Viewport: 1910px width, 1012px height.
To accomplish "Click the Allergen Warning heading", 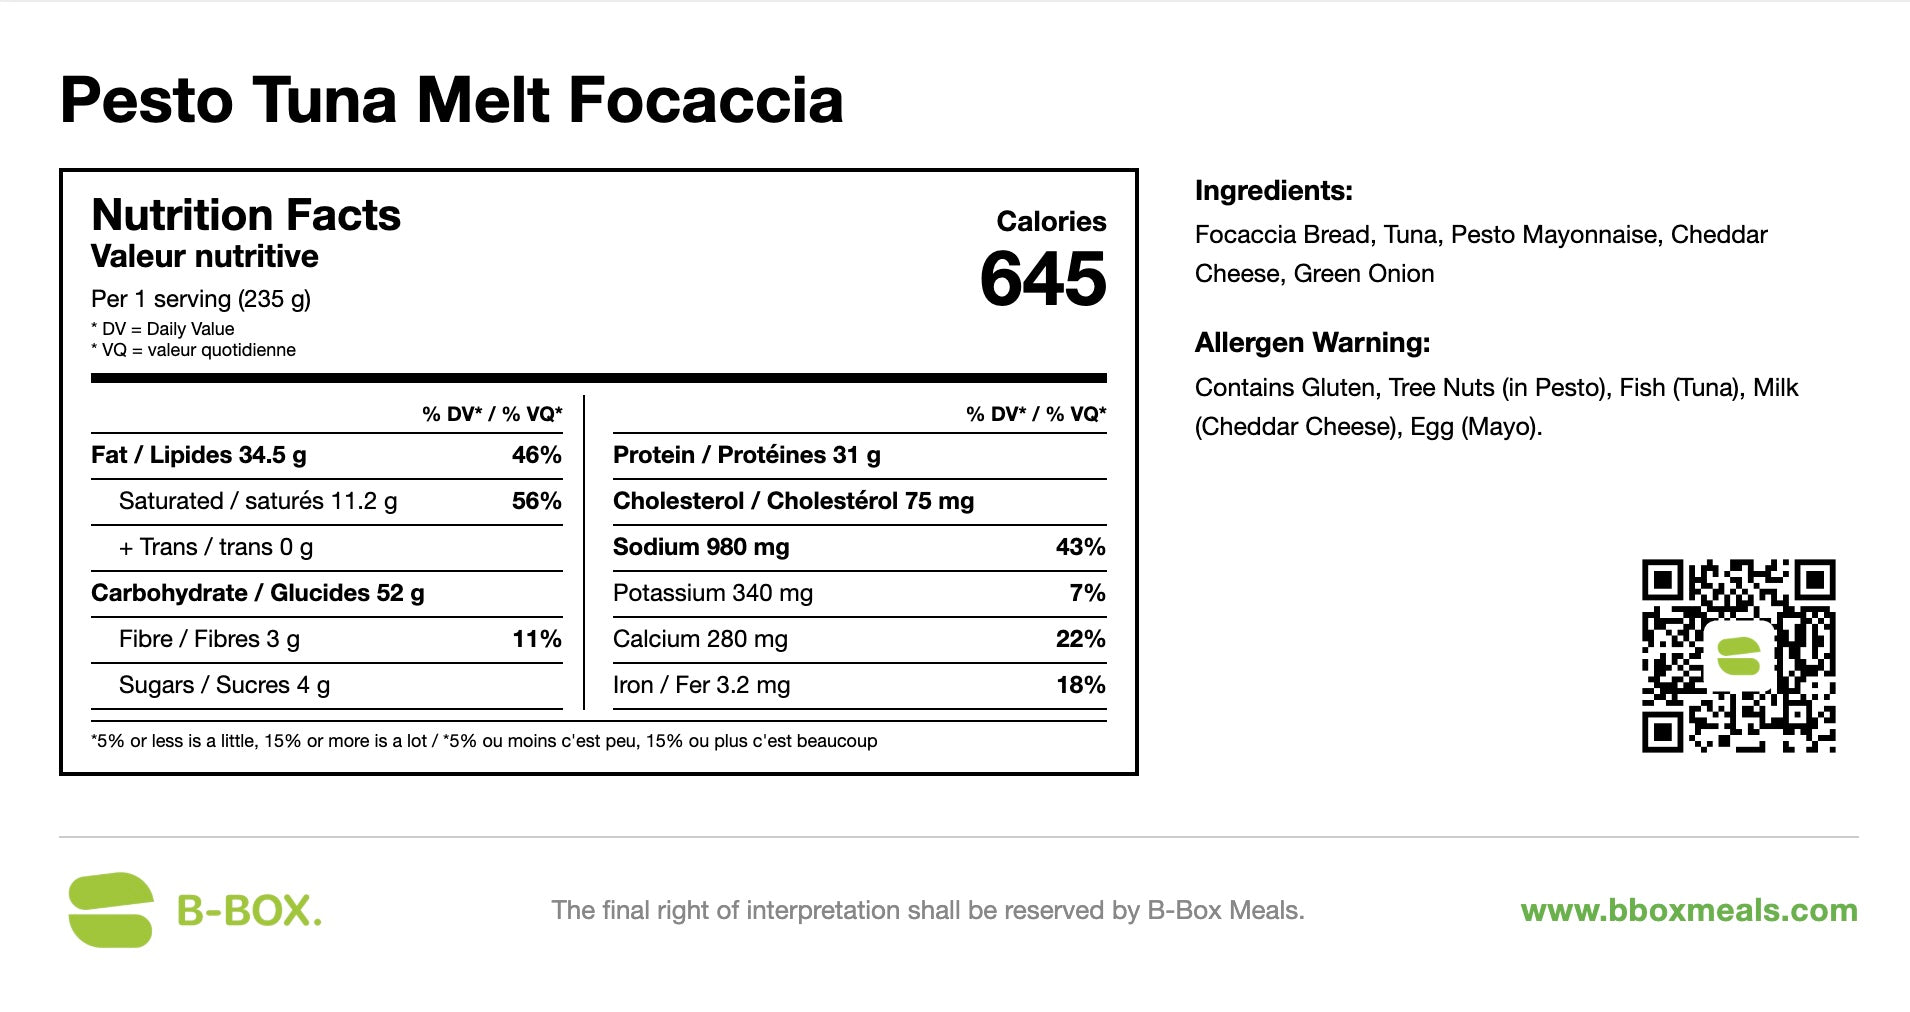I will coord(1312,342).
